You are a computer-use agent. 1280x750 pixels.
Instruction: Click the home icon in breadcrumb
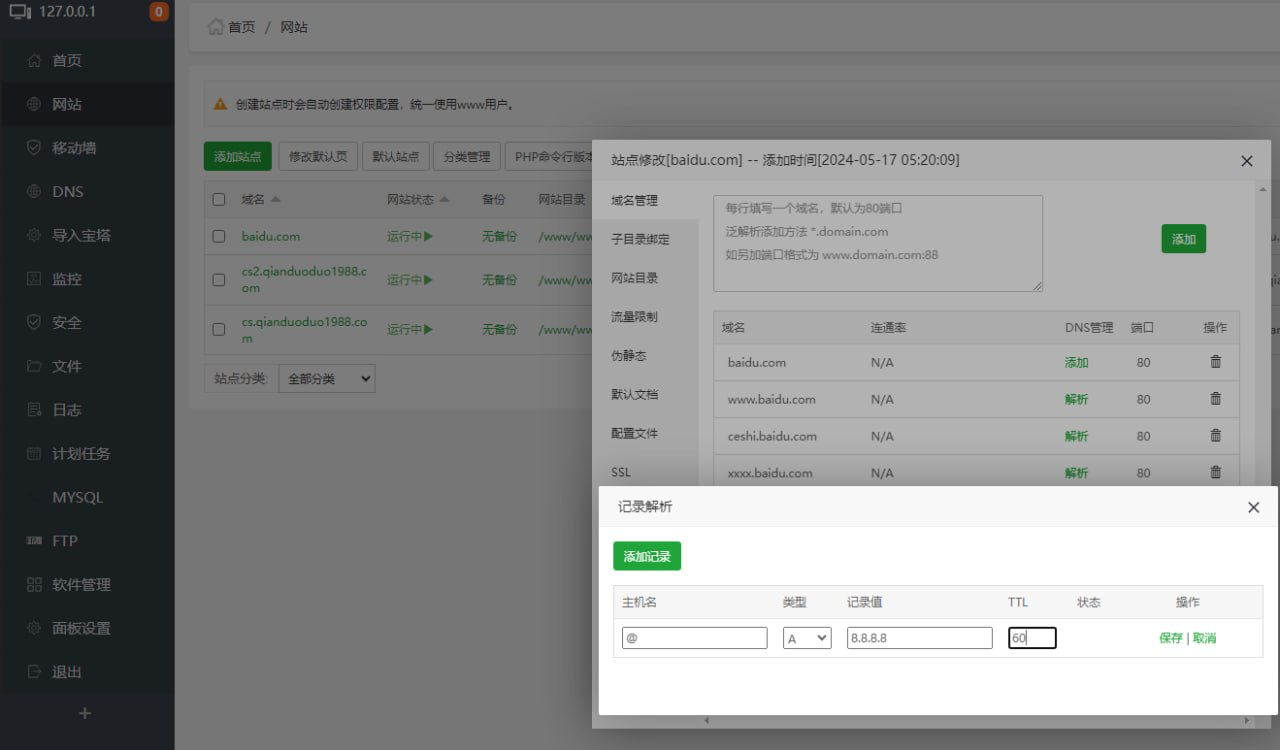coord(215,27)
